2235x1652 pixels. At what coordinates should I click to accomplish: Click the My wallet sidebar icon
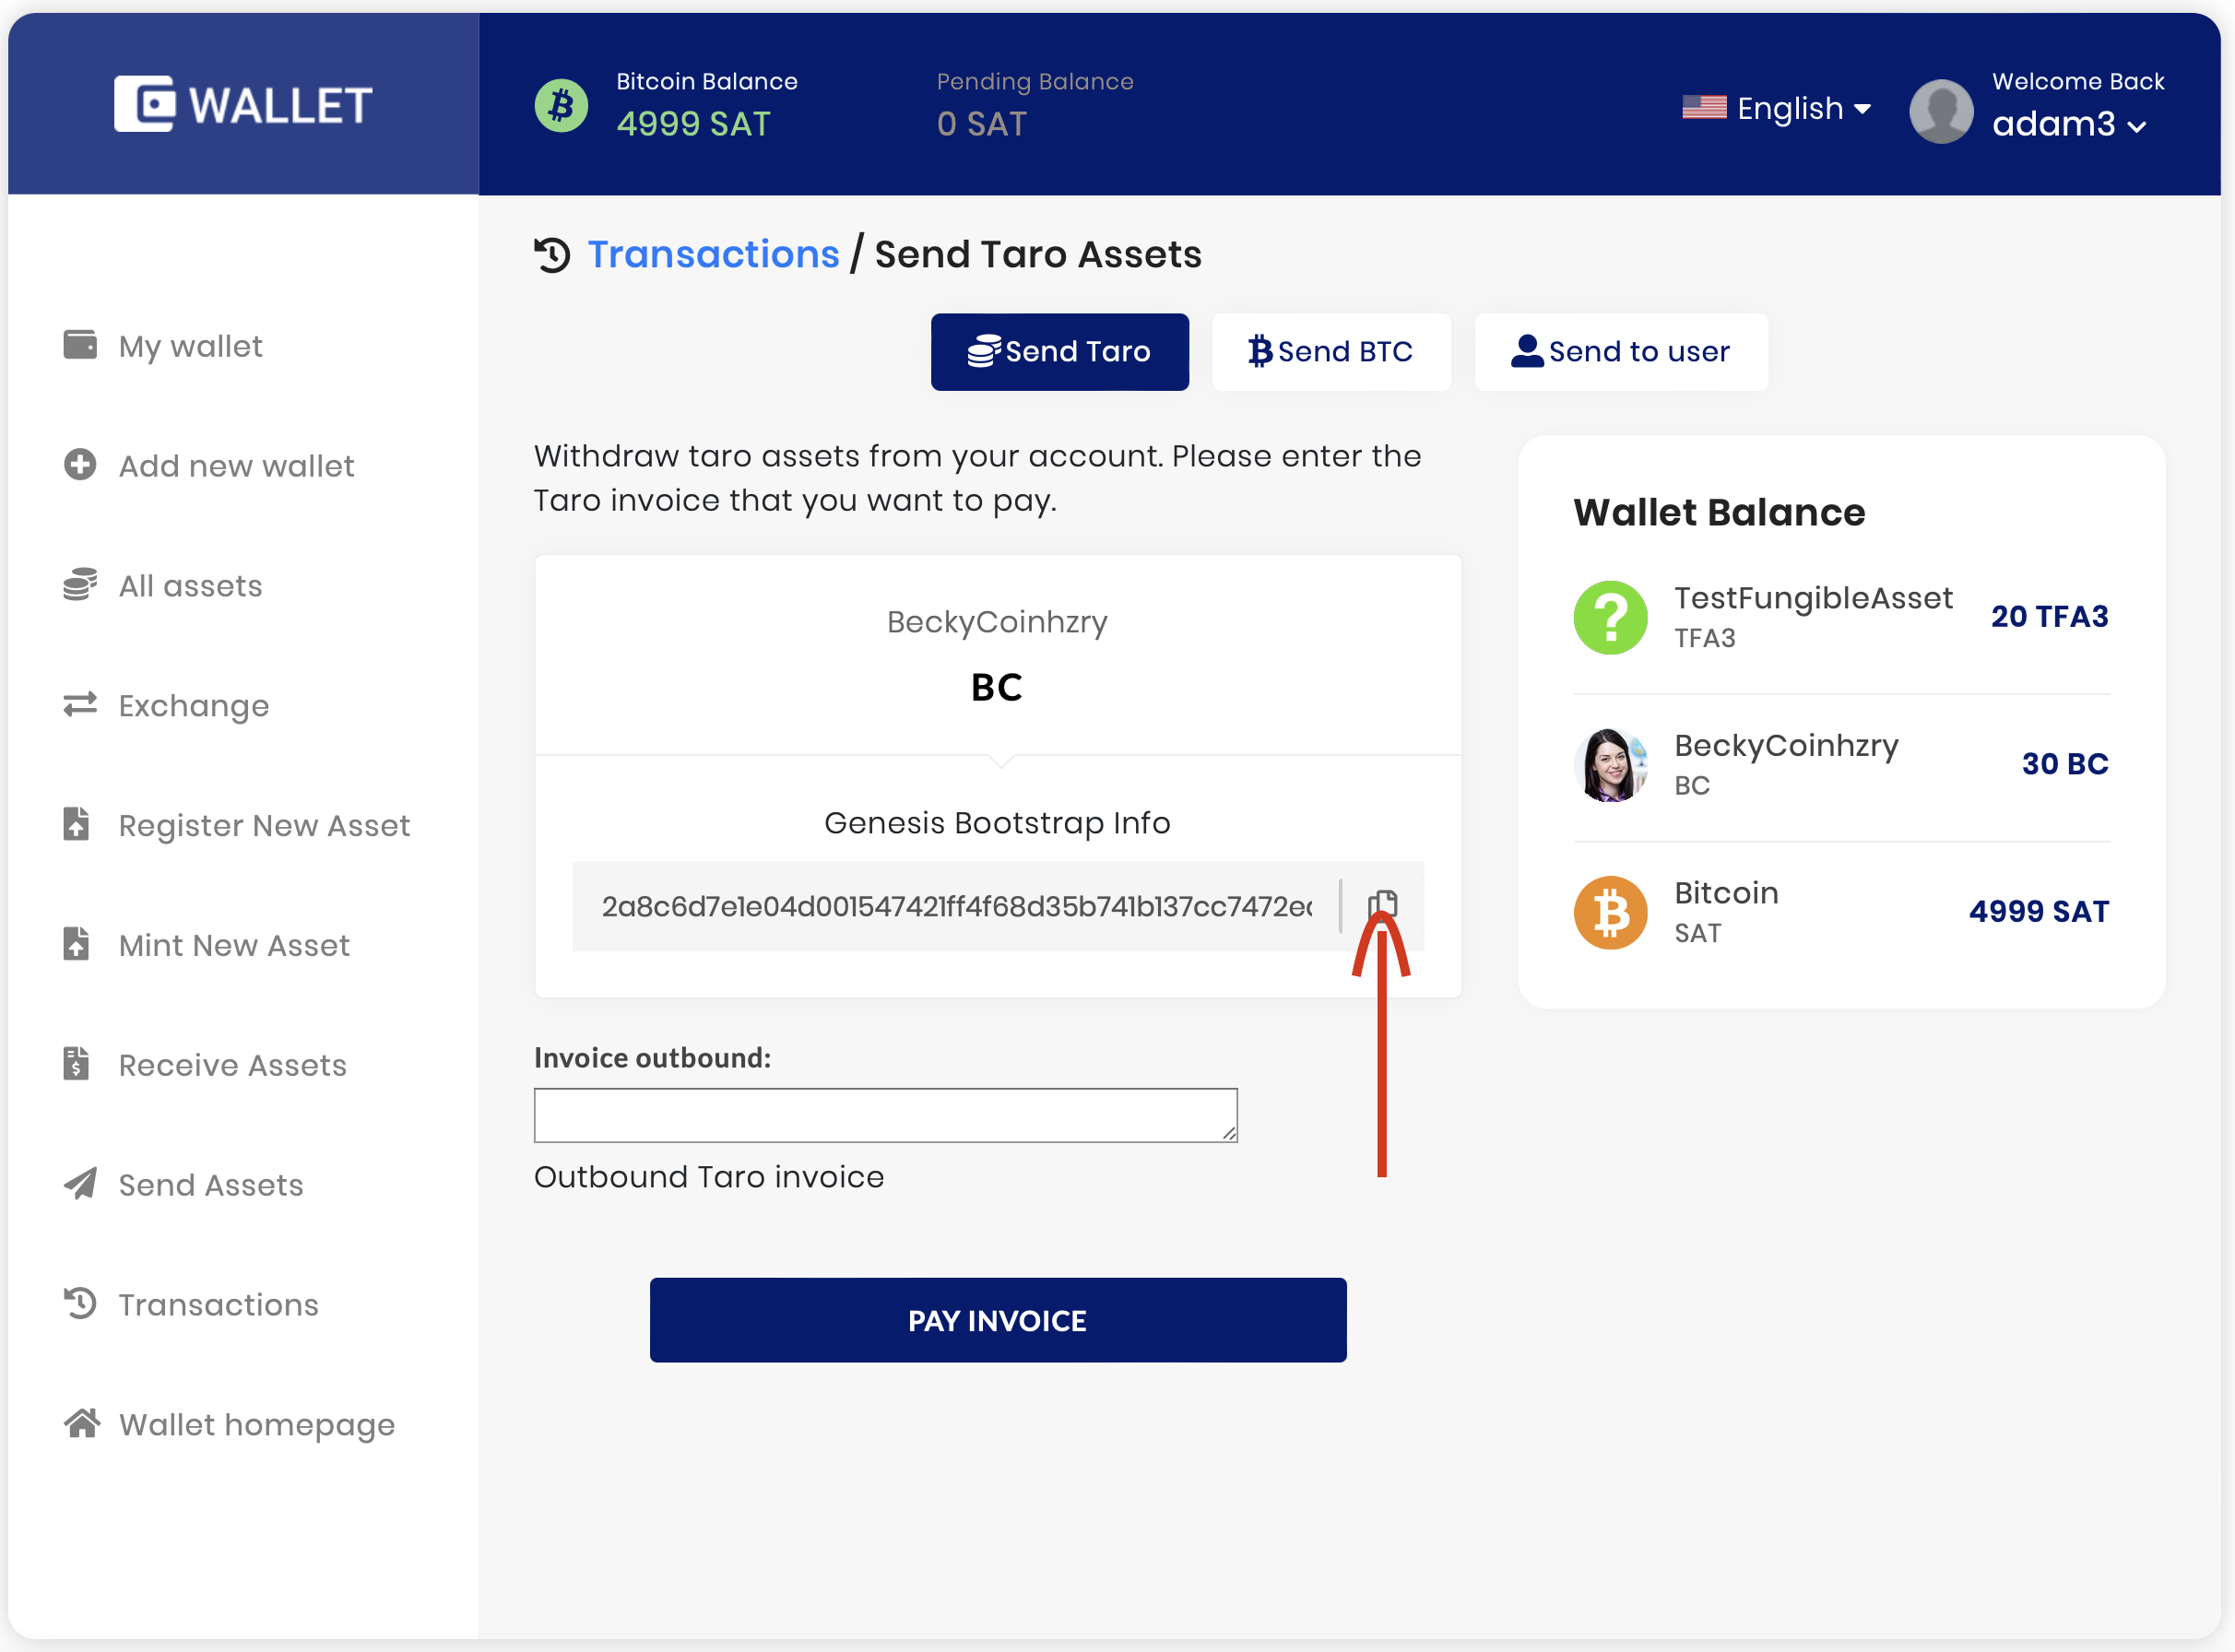coord(80,345)
